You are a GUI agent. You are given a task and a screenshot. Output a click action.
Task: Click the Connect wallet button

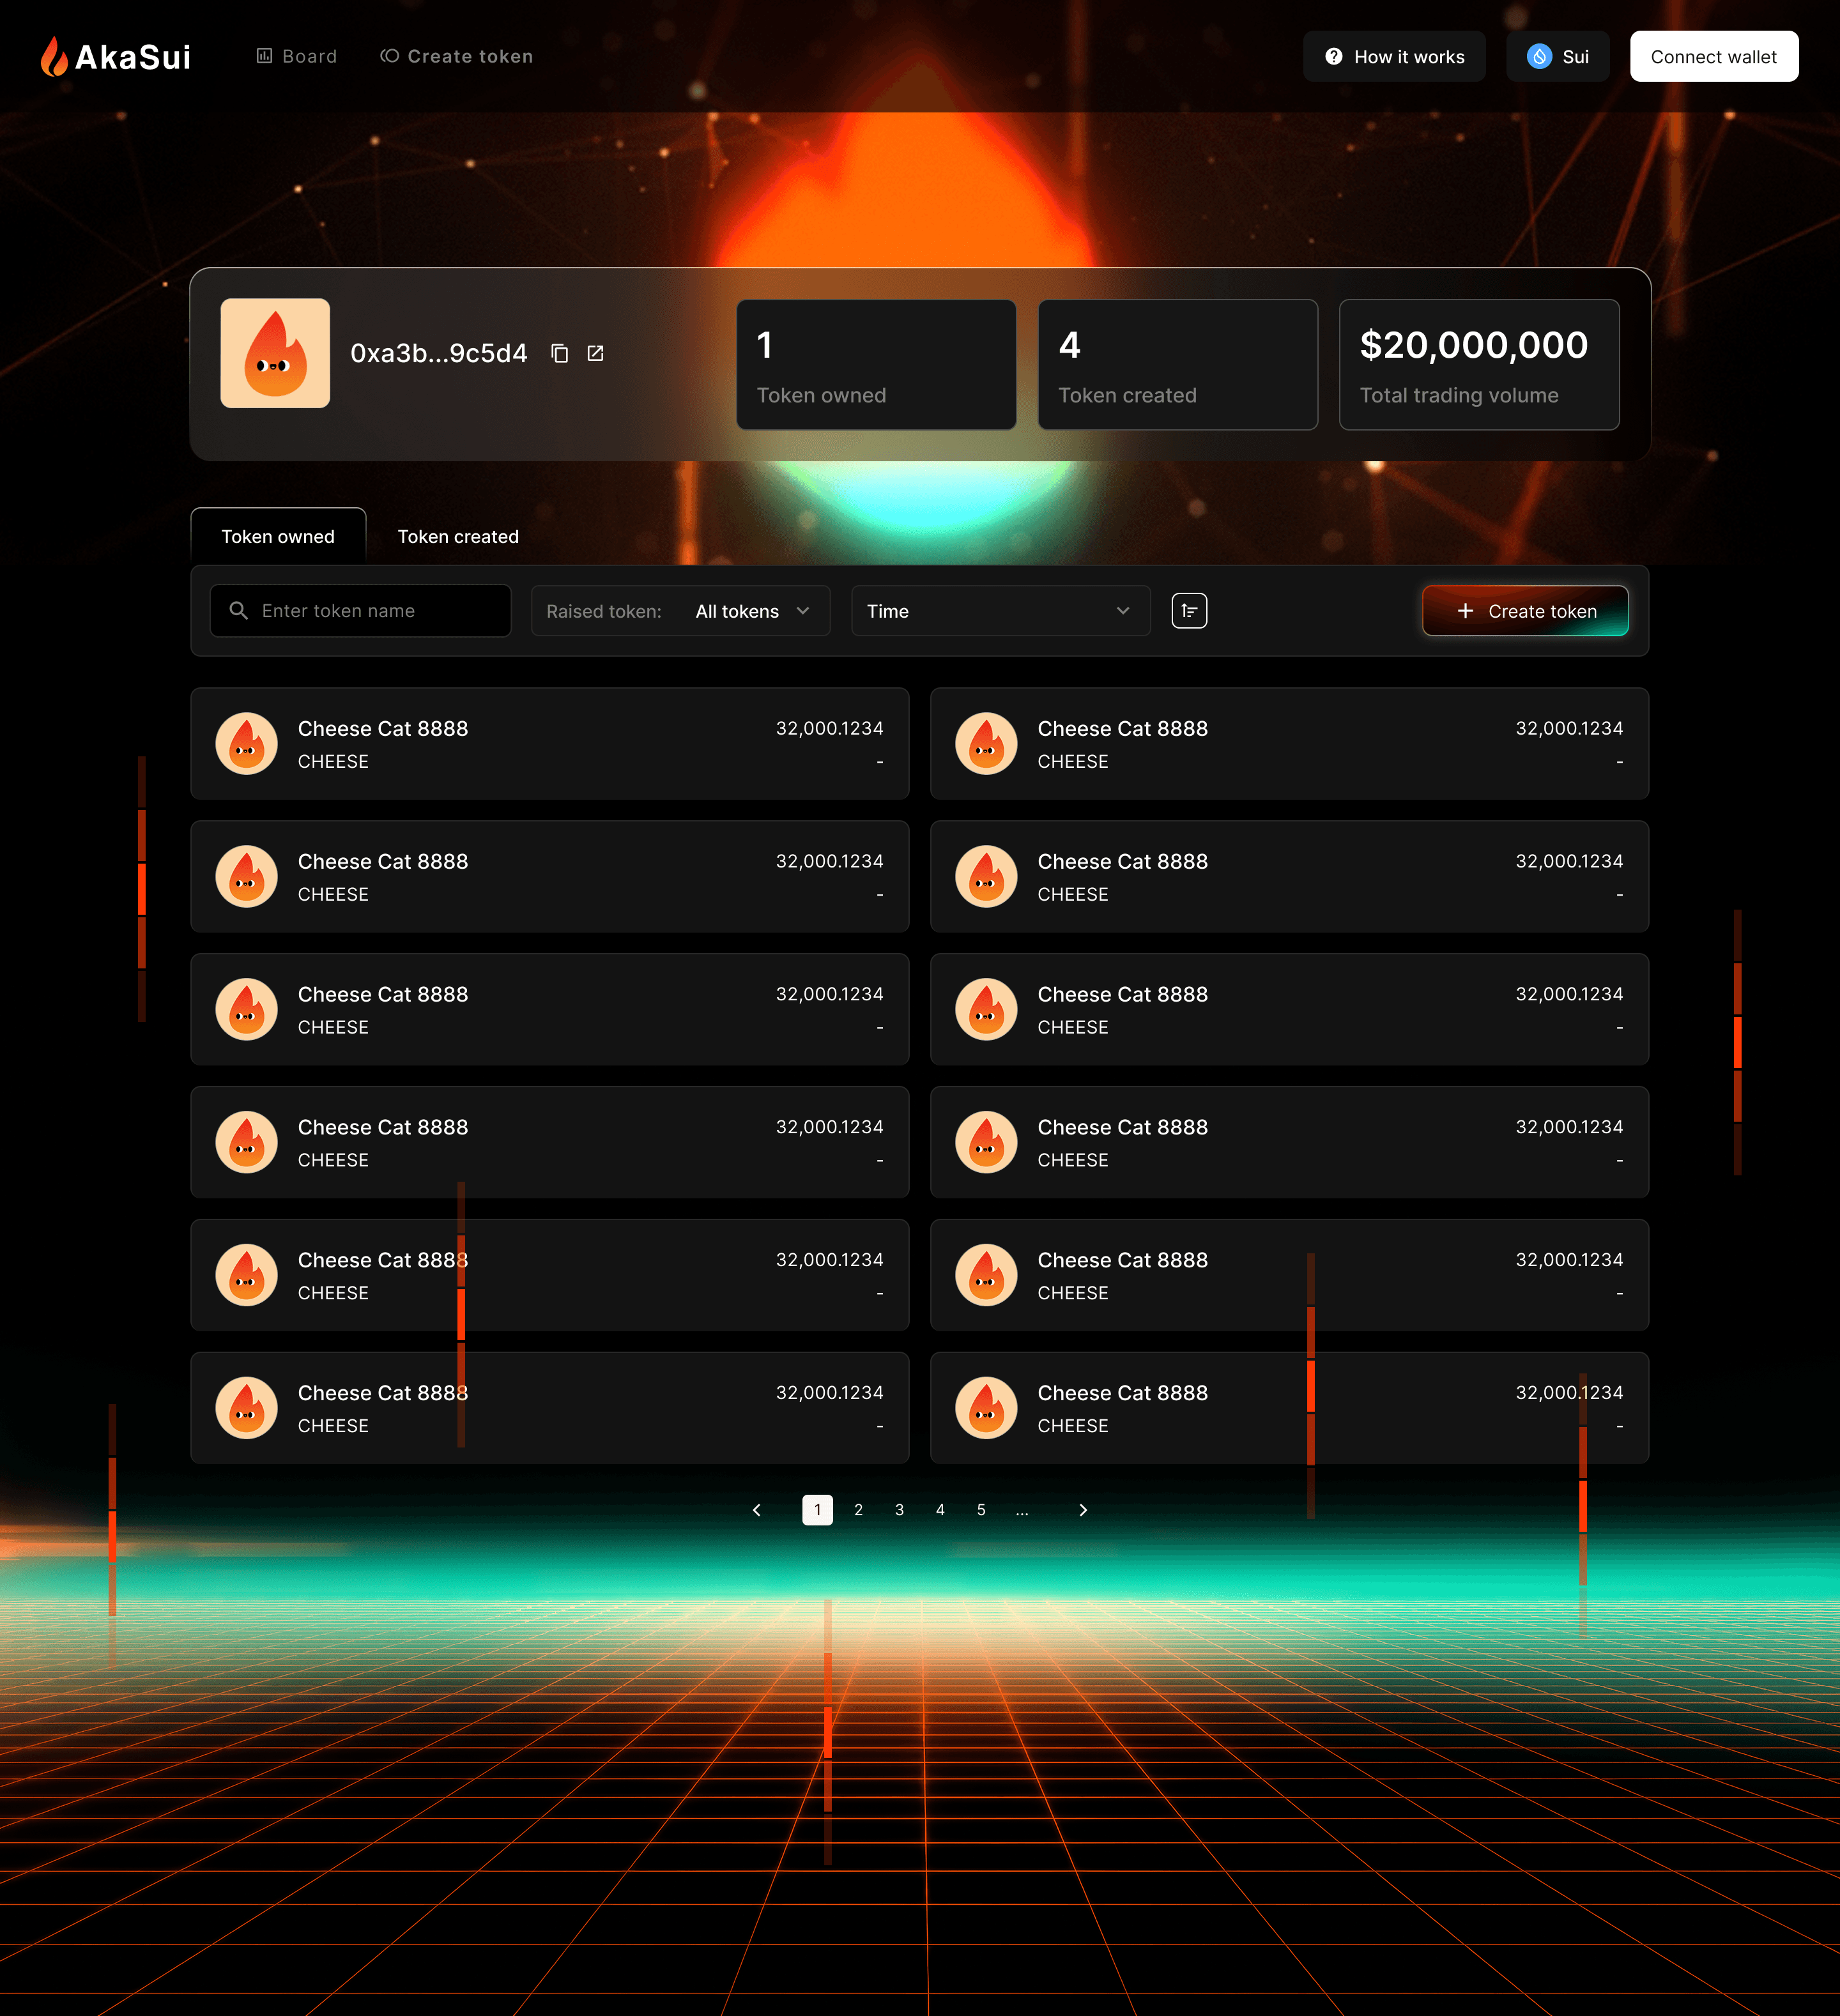point(1713,57)
